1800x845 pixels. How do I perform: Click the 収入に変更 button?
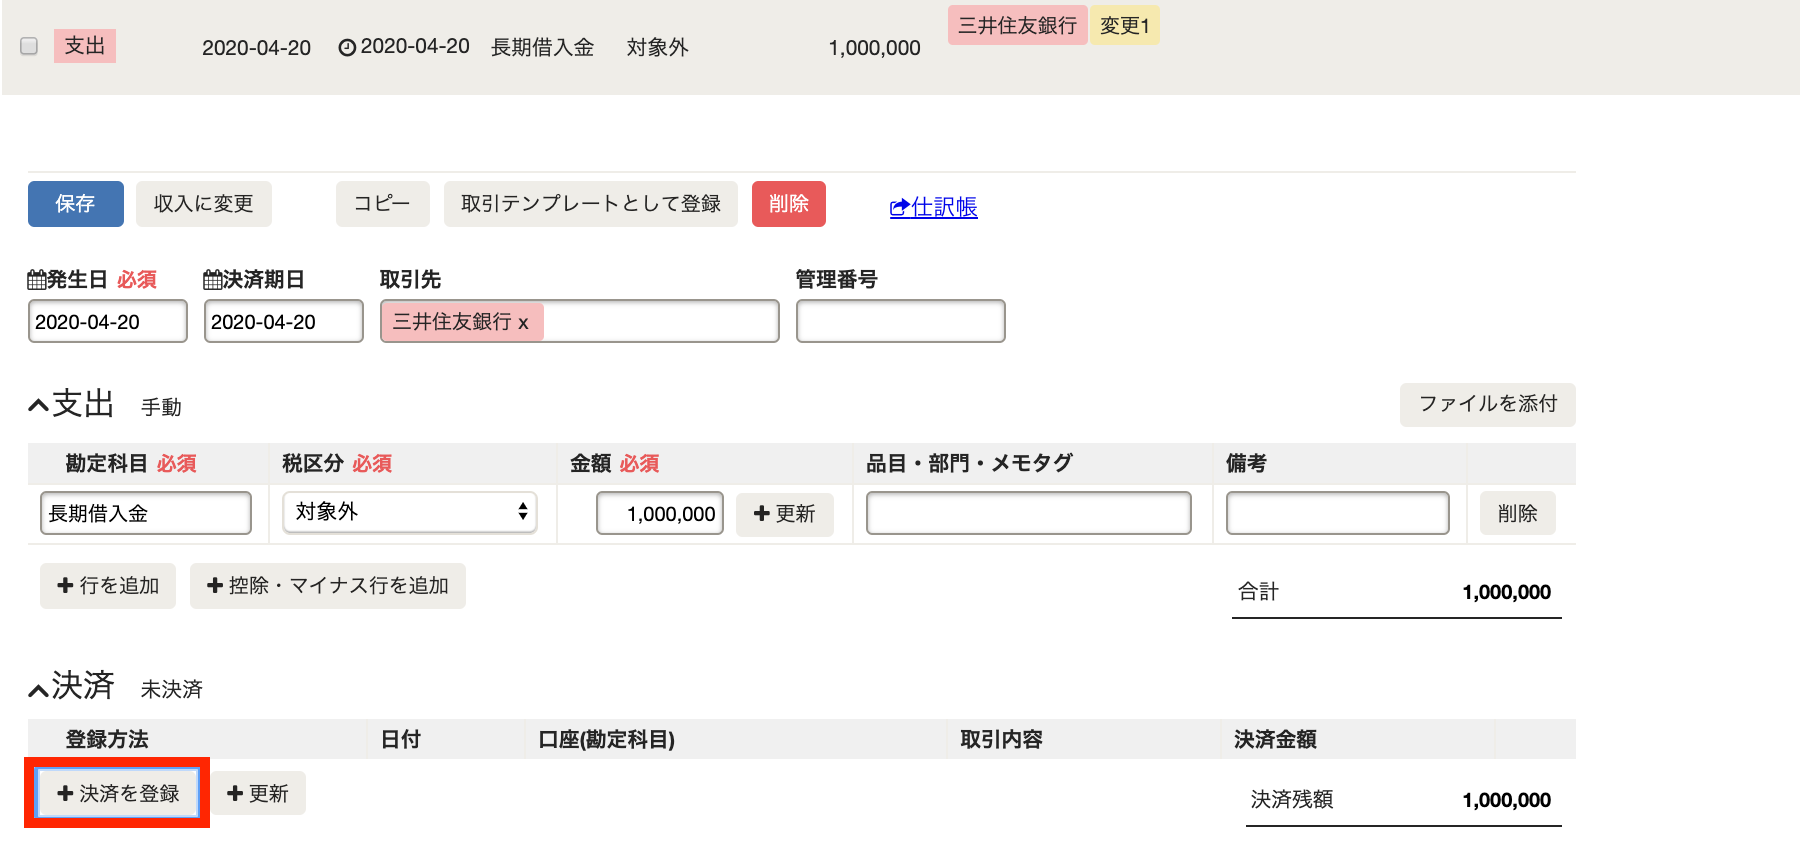[204, 204]
